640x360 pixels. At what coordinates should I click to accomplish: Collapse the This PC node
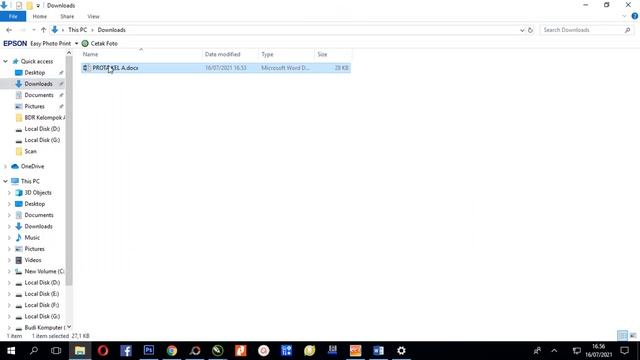[5, 181]
